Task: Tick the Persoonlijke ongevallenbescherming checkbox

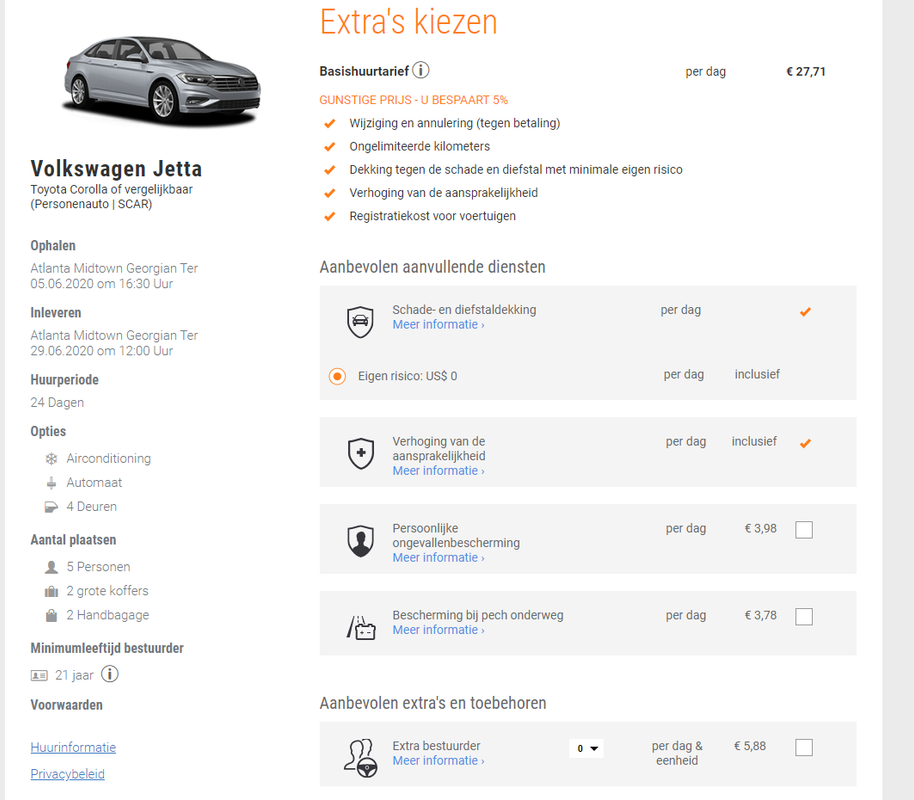Action: click(x=804, y=529)
